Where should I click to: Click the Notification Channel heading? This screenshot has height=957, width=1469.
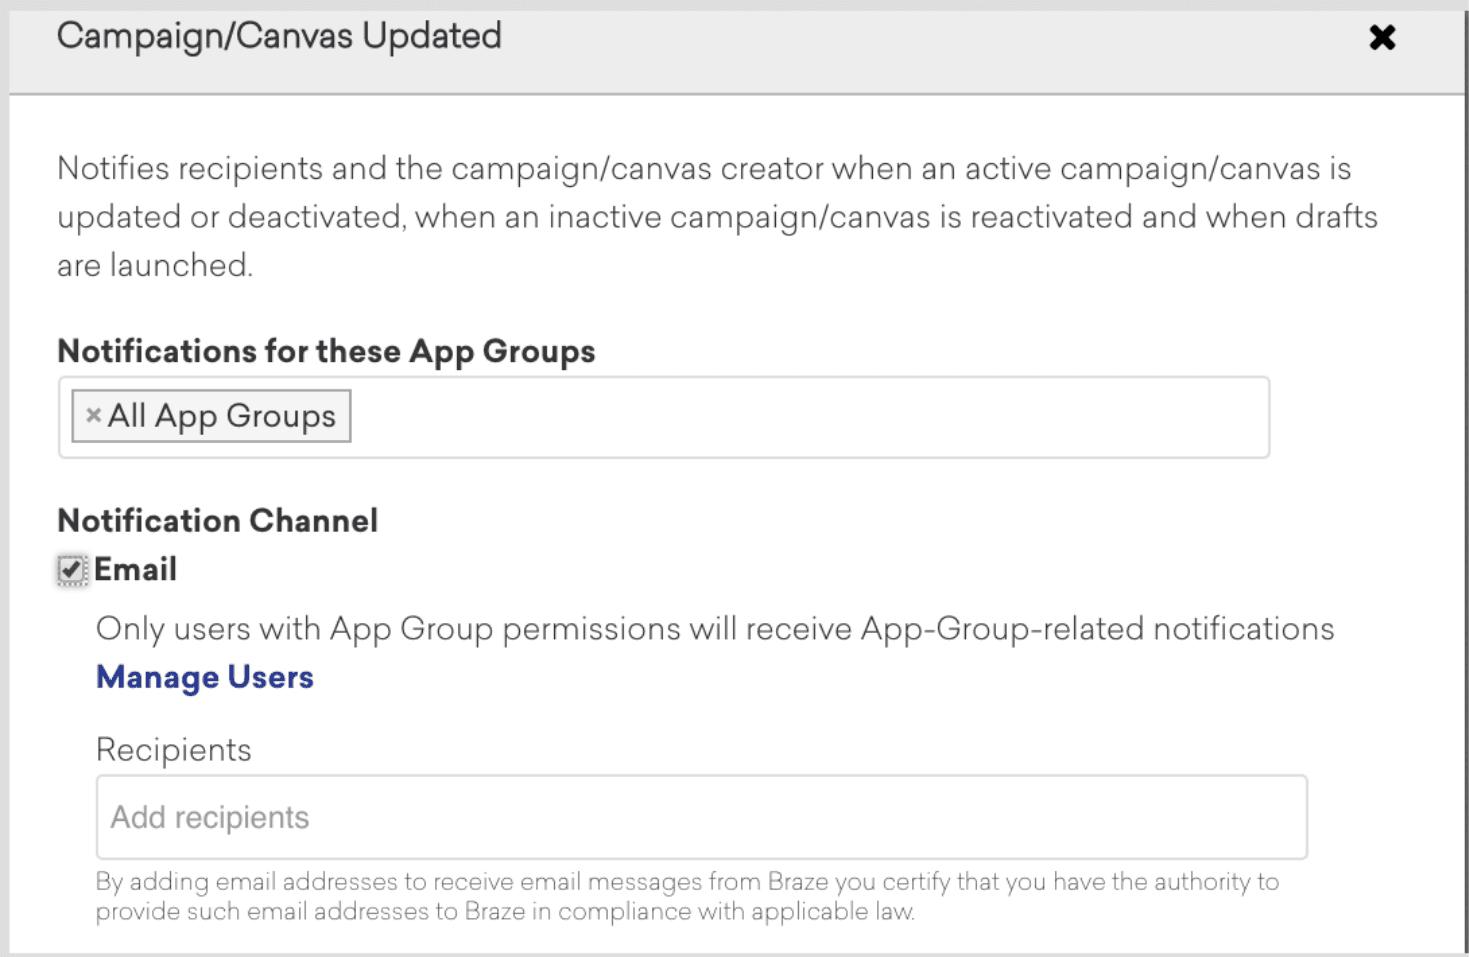click(217, 520)
